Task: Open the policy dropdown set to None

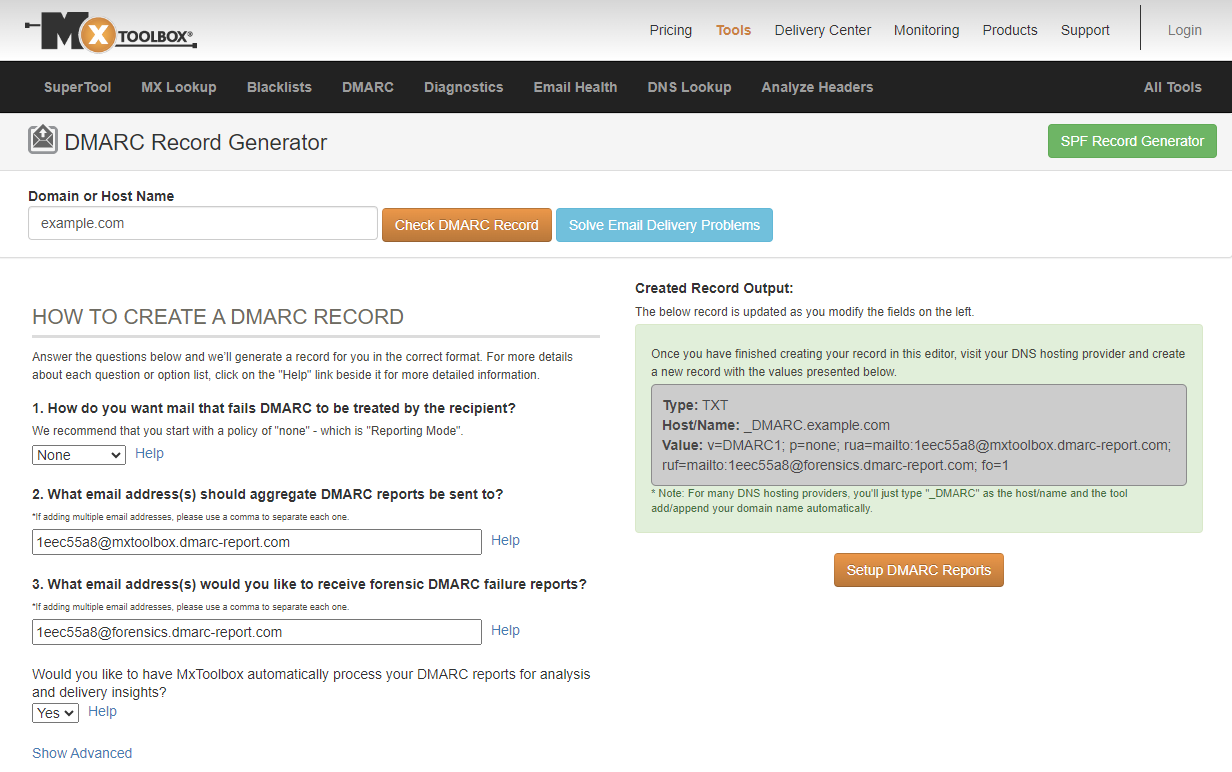Action: tap(79, 455)
